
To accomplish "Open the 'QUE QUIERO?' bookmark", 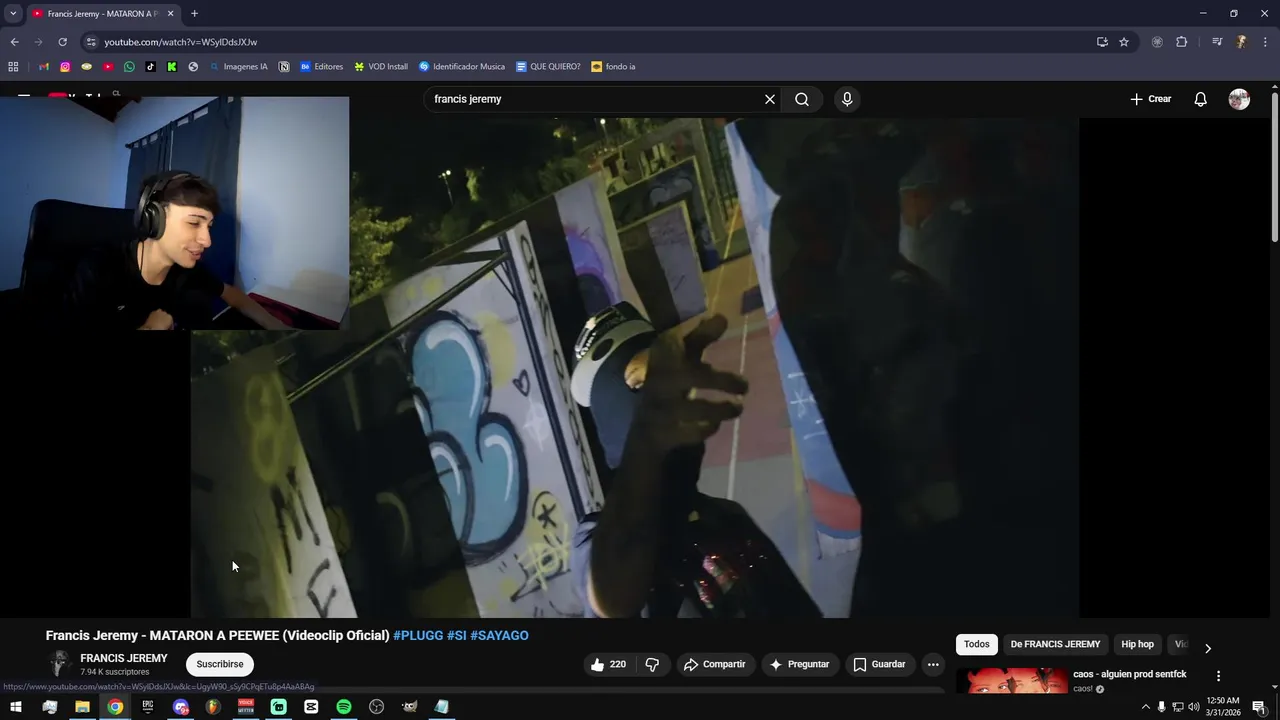I will click(548, 66).
